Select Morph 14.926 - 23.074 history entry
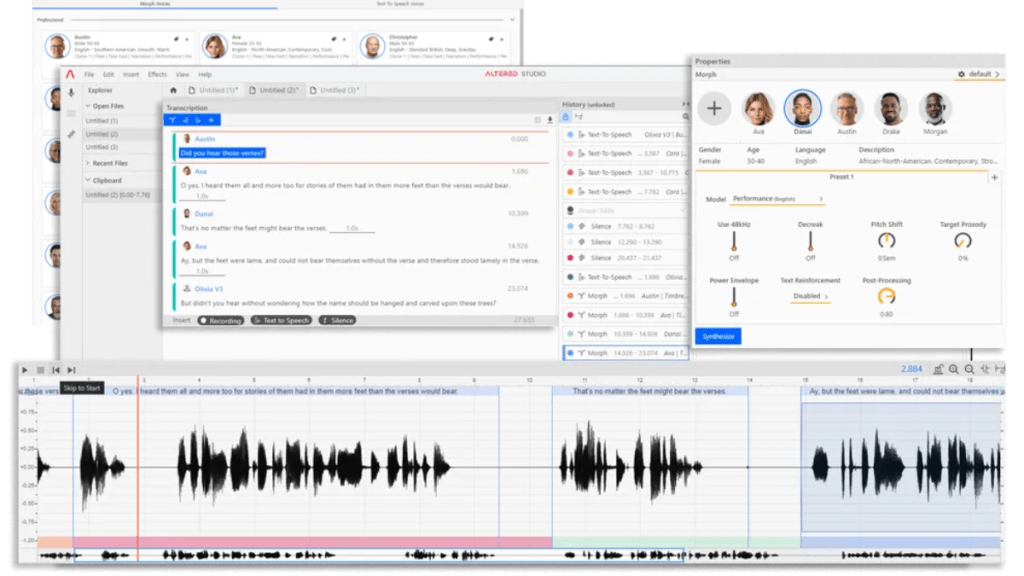The width and height of the screenshot is (1024, 576). 626,353
